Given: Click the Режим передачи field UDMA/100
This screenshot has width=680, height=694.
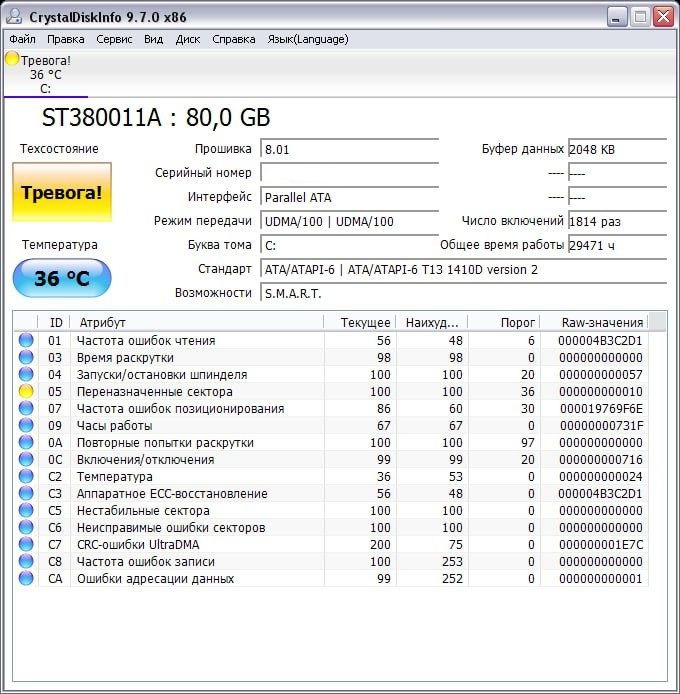Looking at the screenshot, I should [349, 221].
